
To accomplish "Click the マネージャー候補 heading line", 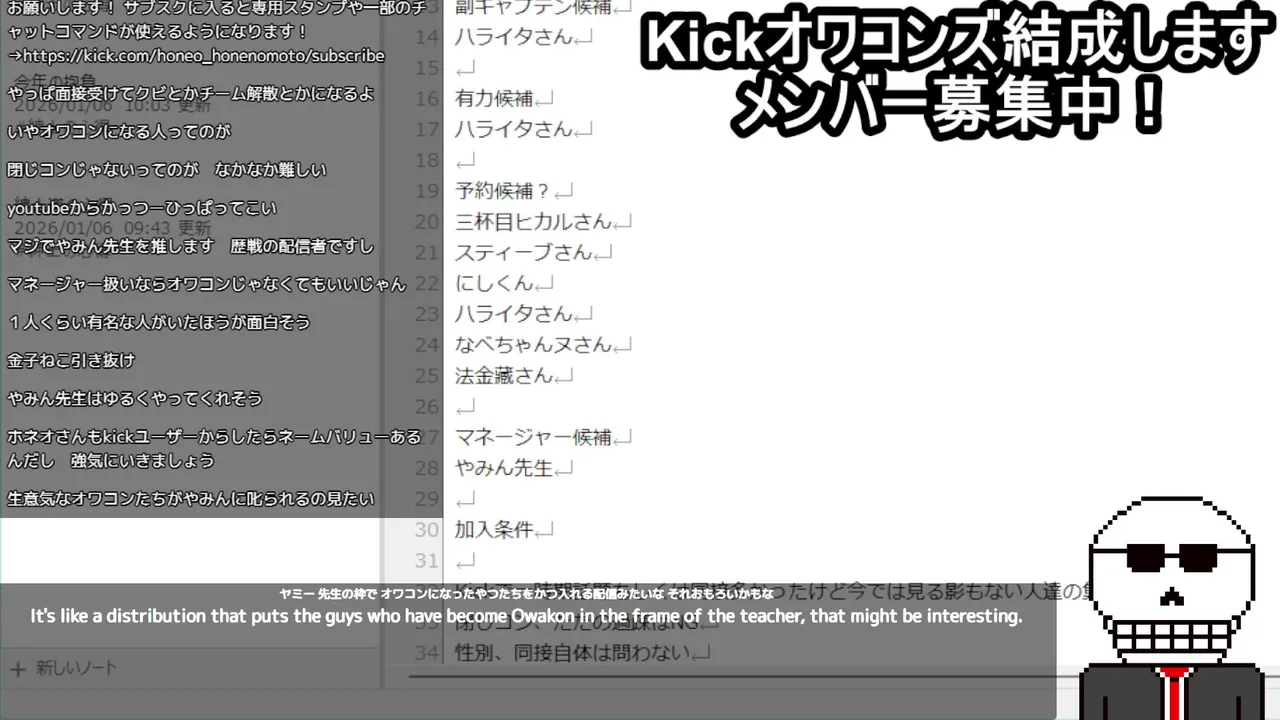I will point(533,437).
